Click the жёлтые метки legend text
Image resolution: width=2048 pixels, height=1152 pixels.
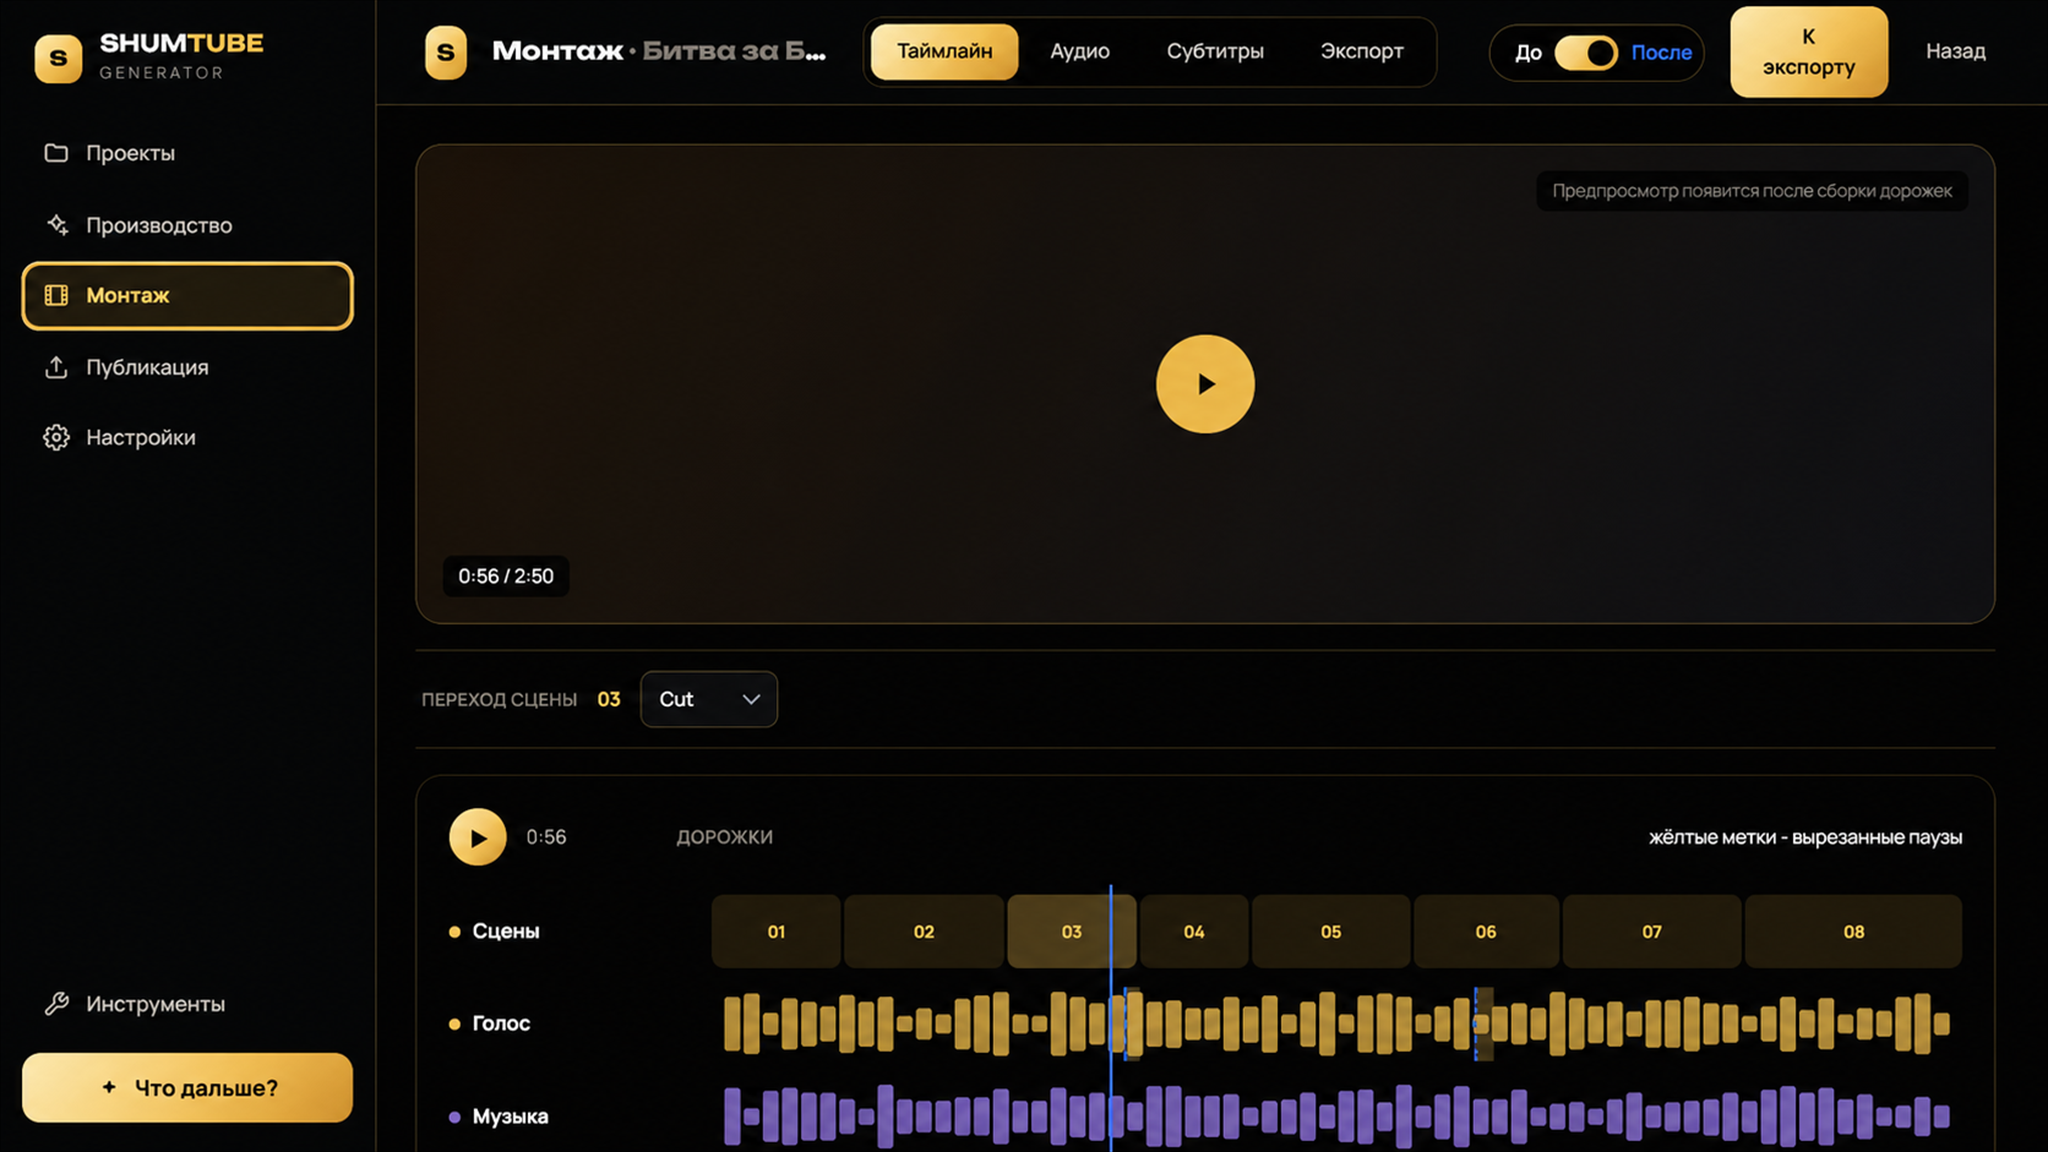coord(1805,837)
